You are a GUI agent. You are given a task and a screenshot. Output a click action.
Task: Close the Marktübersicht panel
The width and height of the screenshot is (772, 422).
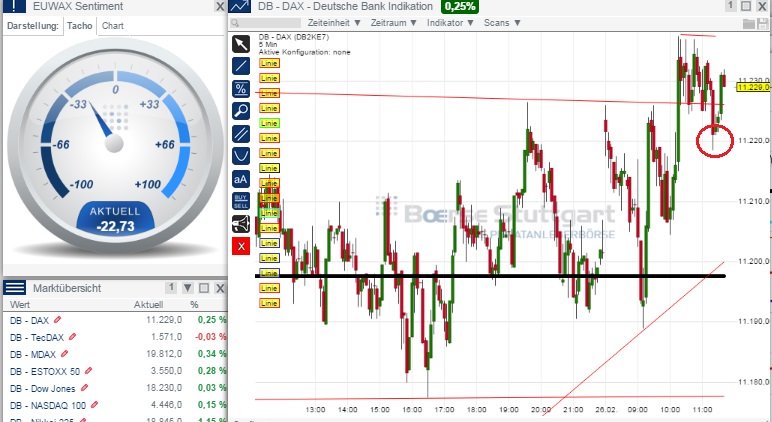(x=220, y=288)
